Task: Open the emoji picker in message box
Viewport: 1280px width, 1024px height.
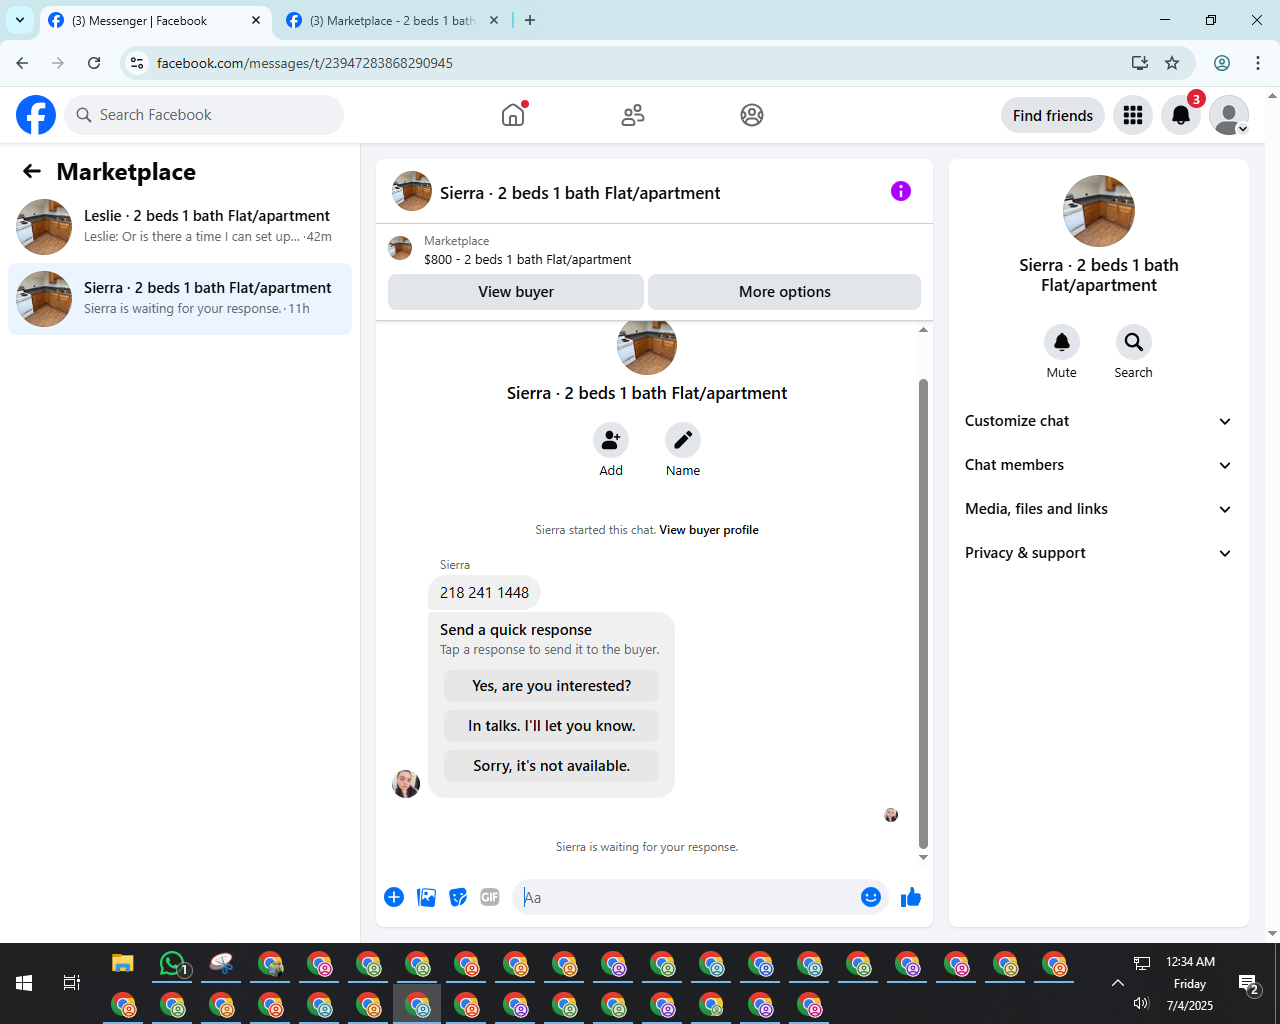Action: (871, 897)
